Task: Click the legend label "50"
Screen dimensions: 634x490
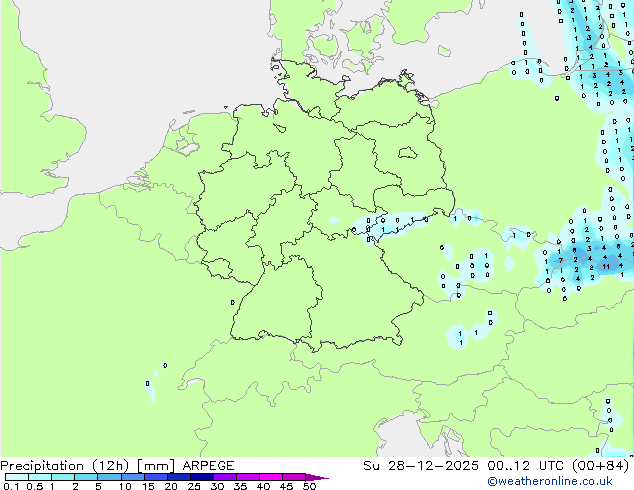Action: [309, 486]
